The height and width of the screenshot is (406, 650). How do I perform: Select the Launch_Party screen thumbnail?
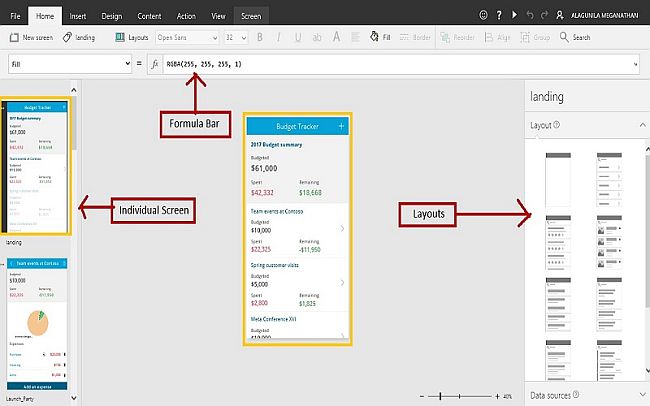coord(37,324)
